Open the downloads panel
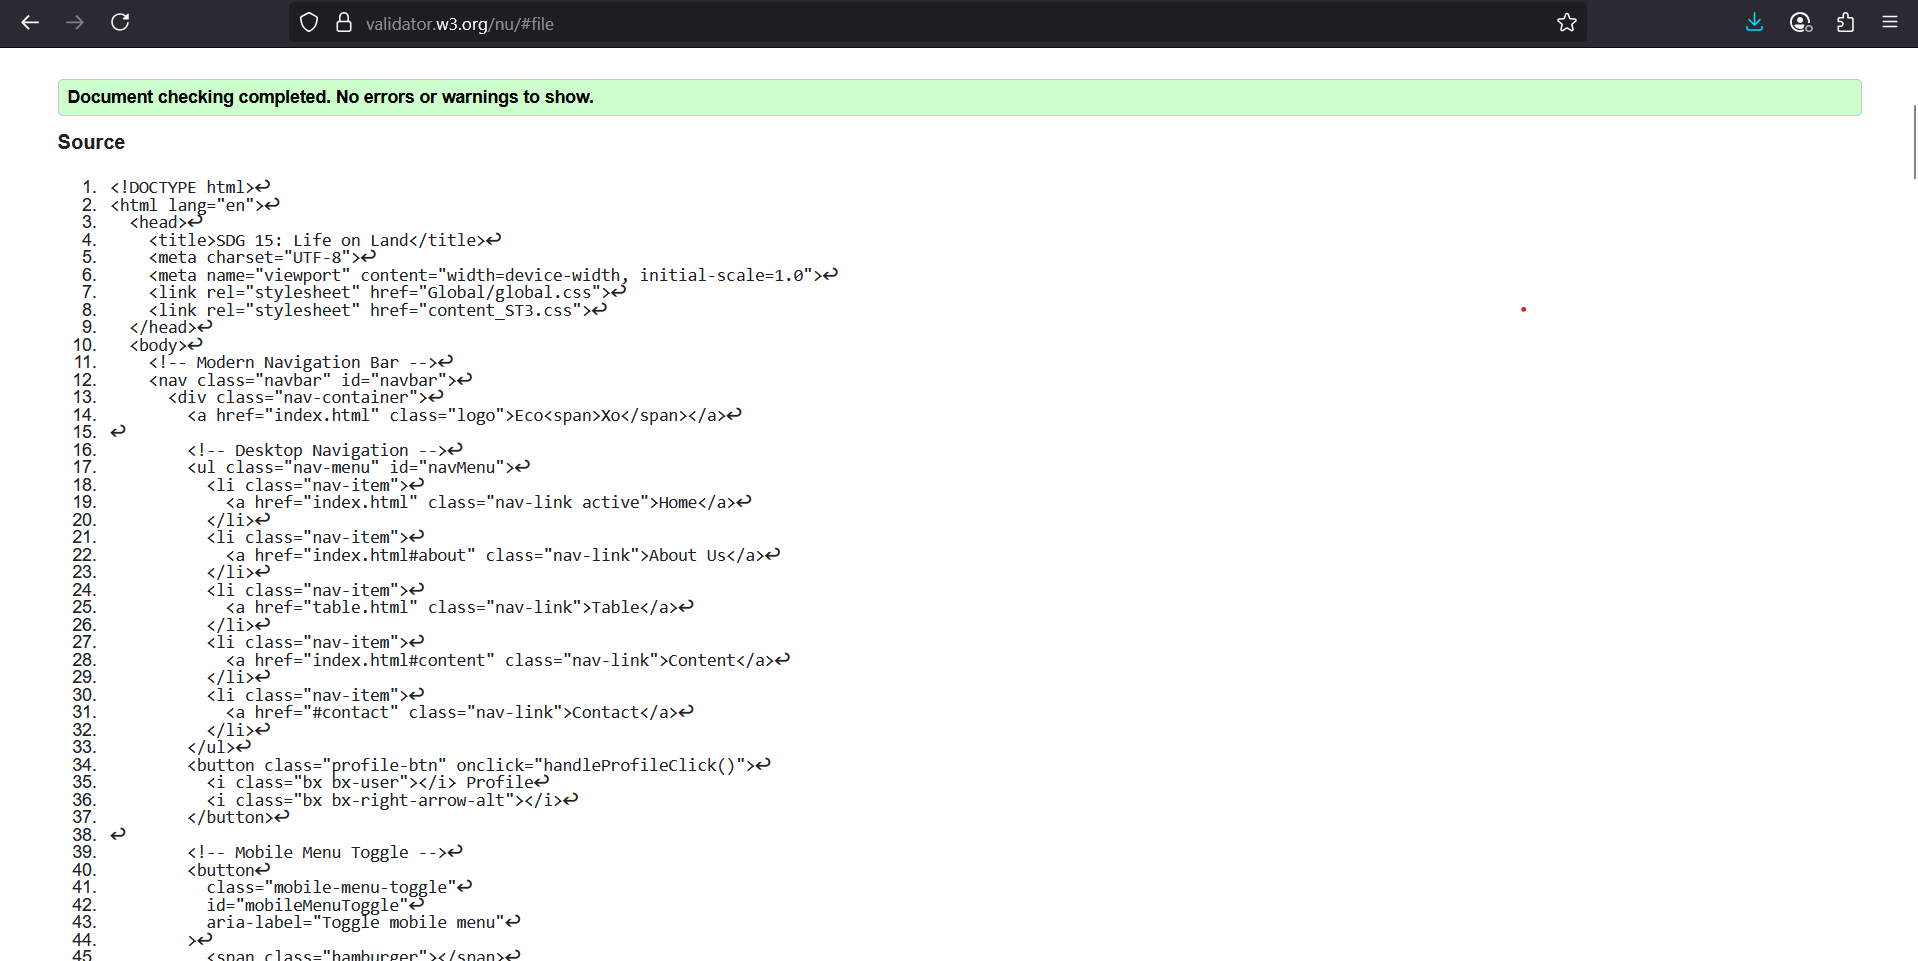1918x961 pixels. pos(1754,22)
